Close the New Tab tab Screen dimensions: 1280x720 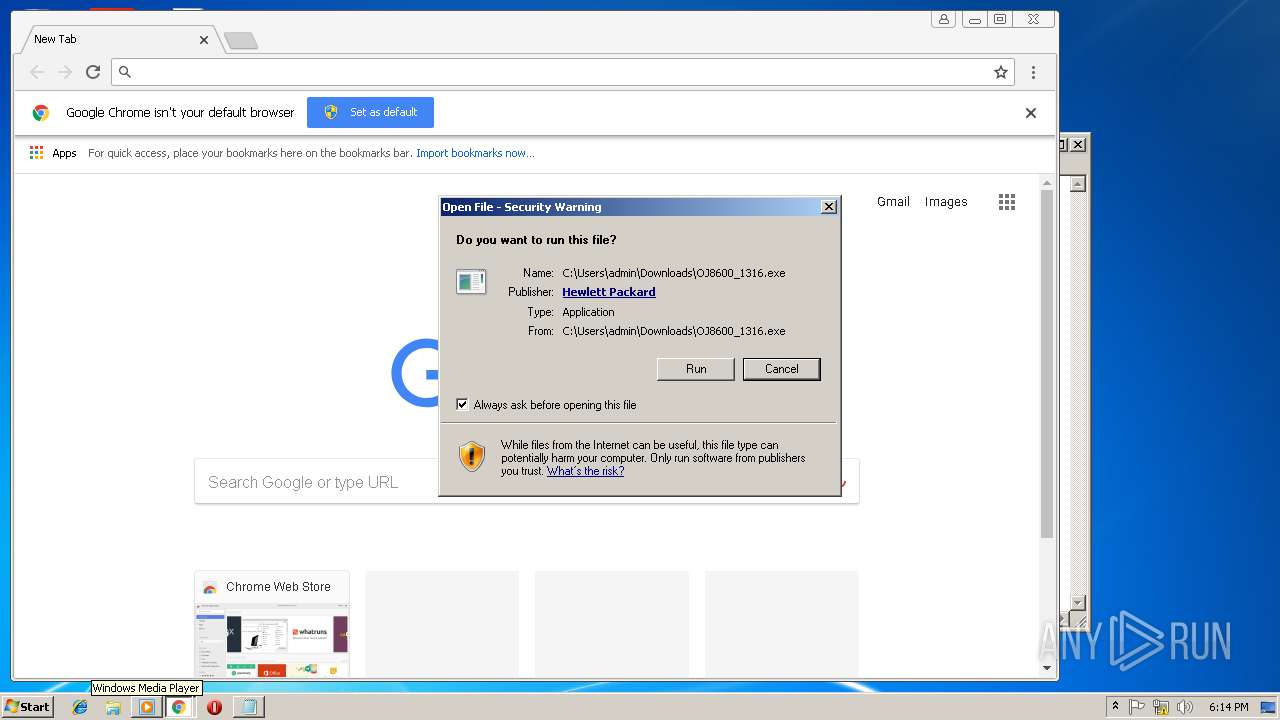pos(204,40)
